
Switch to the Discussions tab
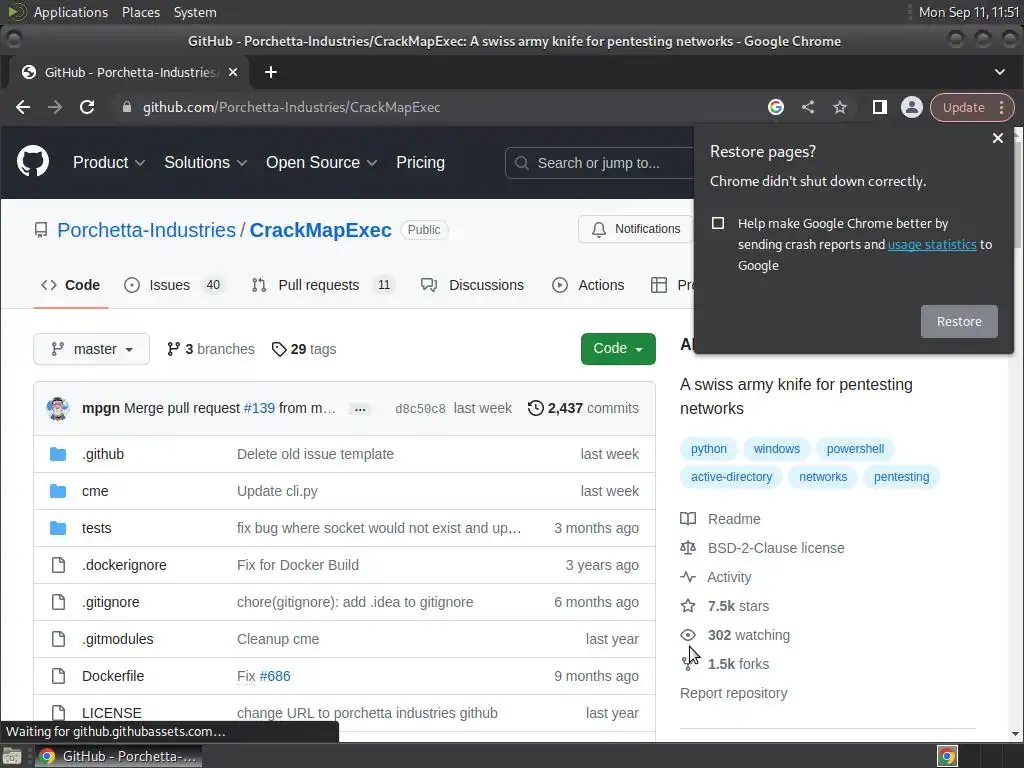473,285
